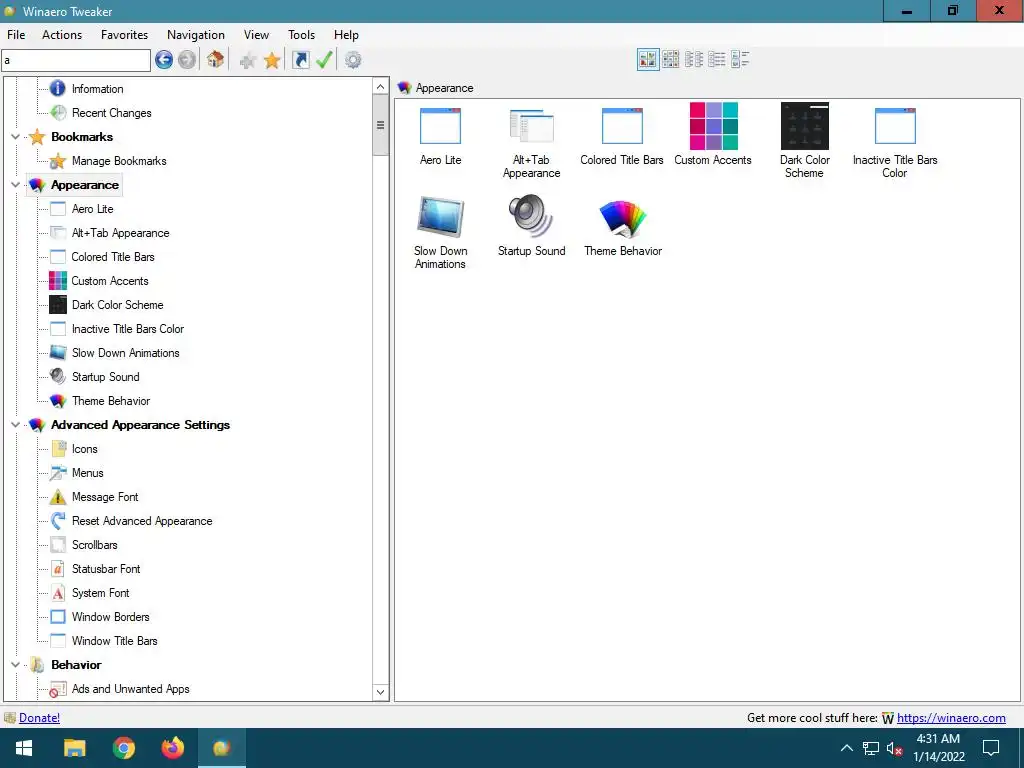Select Dark Color Scheme in the tree
This screenshot has height=768, width=1024.
click(118, 305)
